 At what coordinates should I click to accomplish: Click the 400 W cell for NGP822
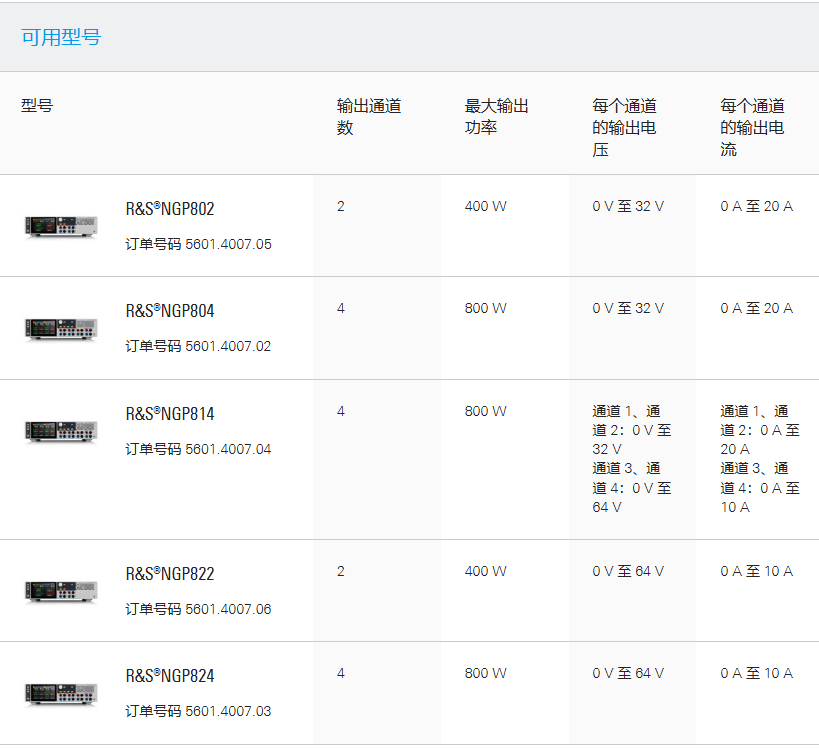[485, 571]
